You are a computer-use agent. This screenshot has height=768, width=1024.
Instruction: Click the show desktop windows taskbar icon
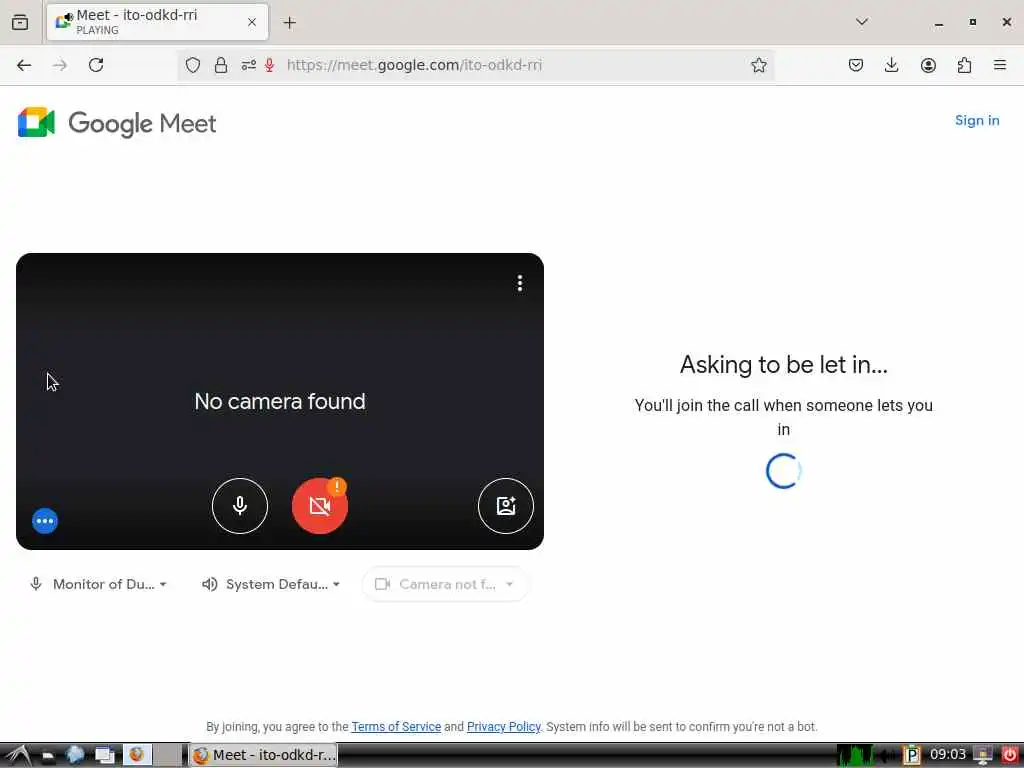(x=105, y=756)
